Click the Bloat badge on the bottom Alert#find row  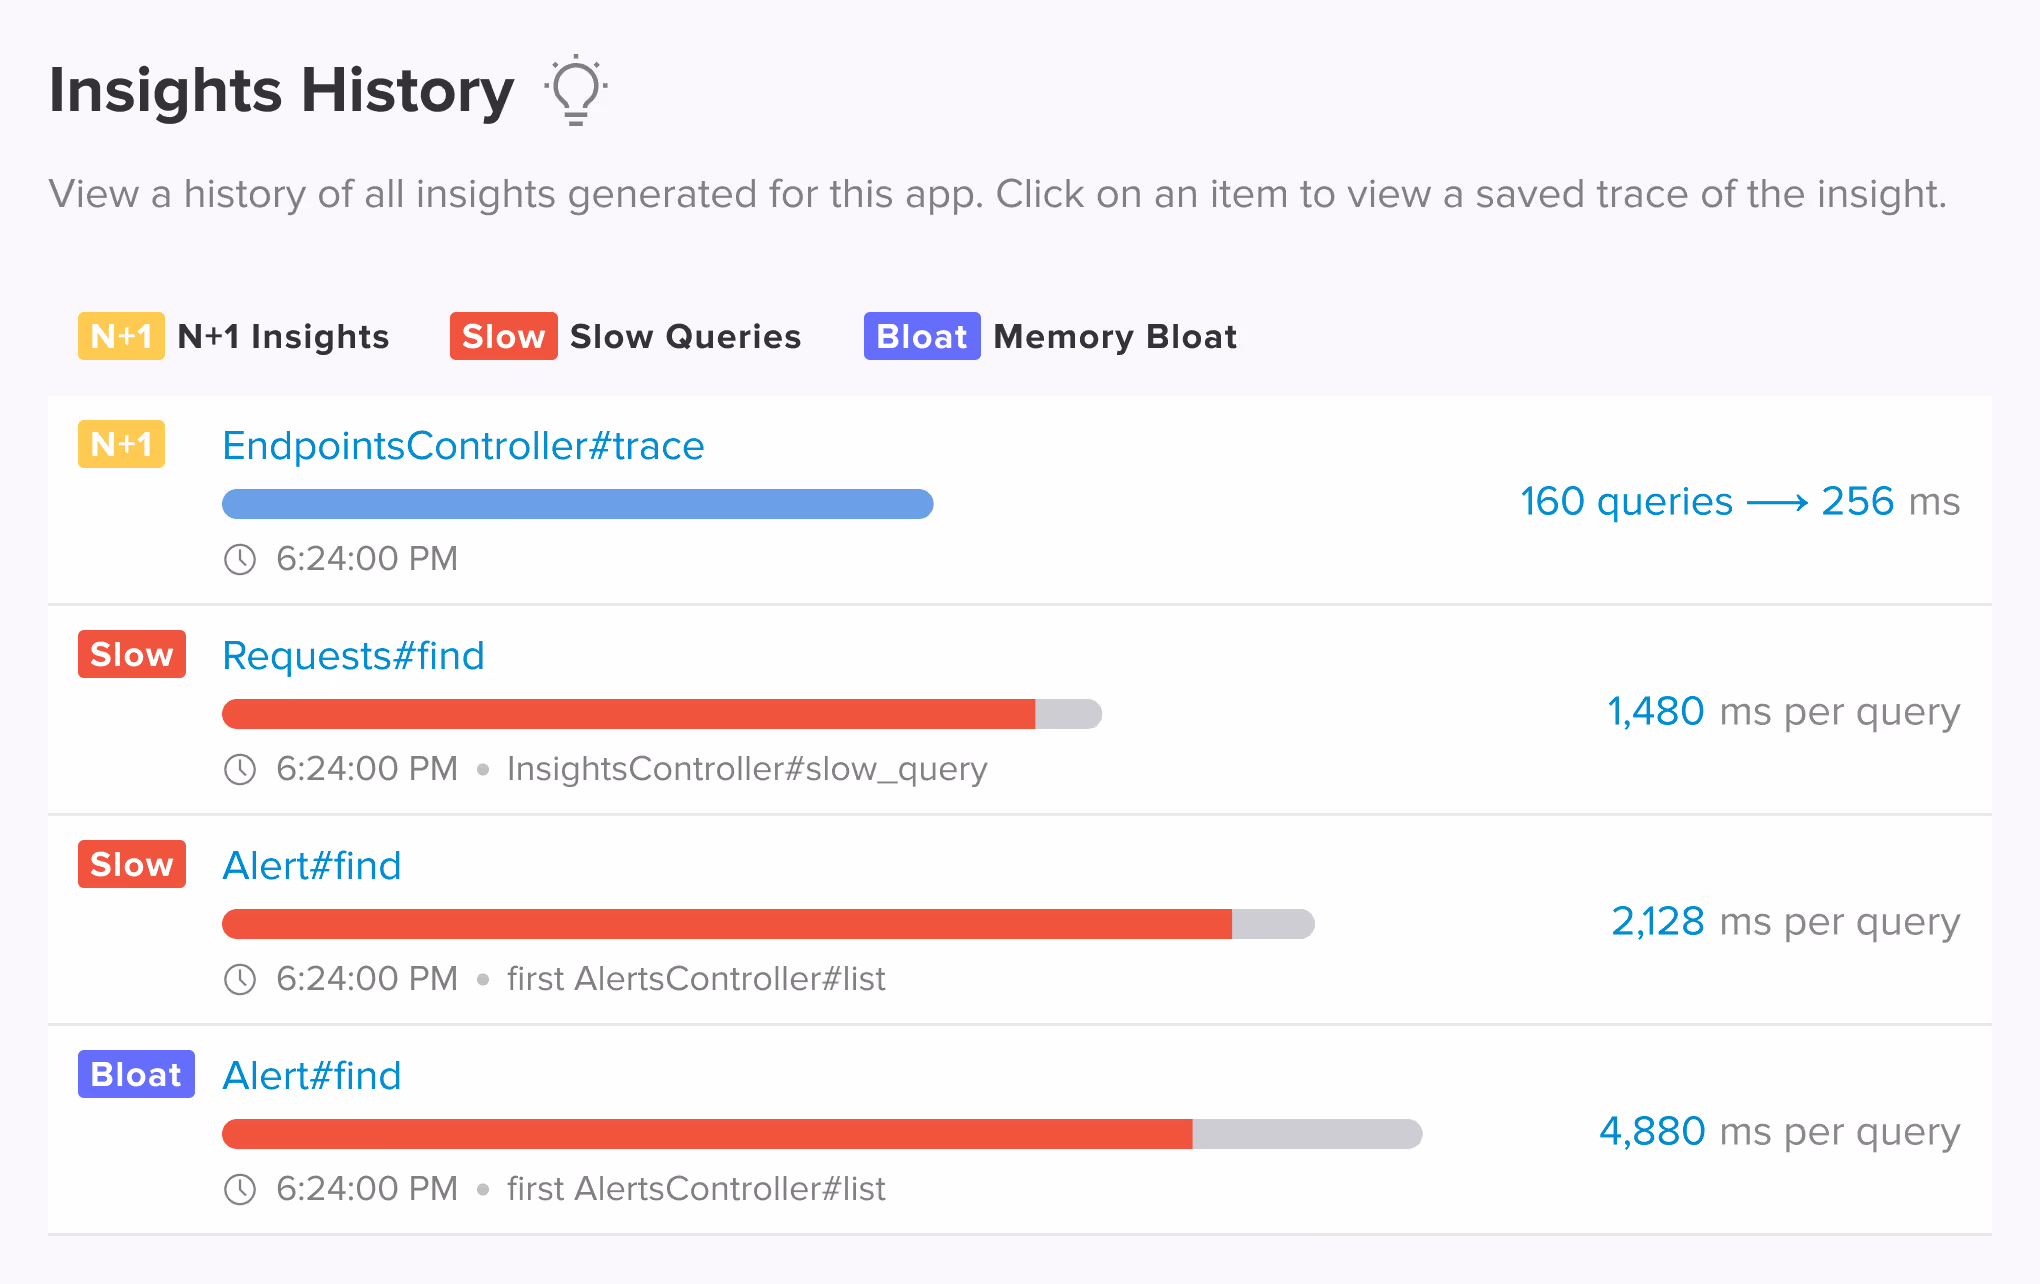(x=135, y=1074)
